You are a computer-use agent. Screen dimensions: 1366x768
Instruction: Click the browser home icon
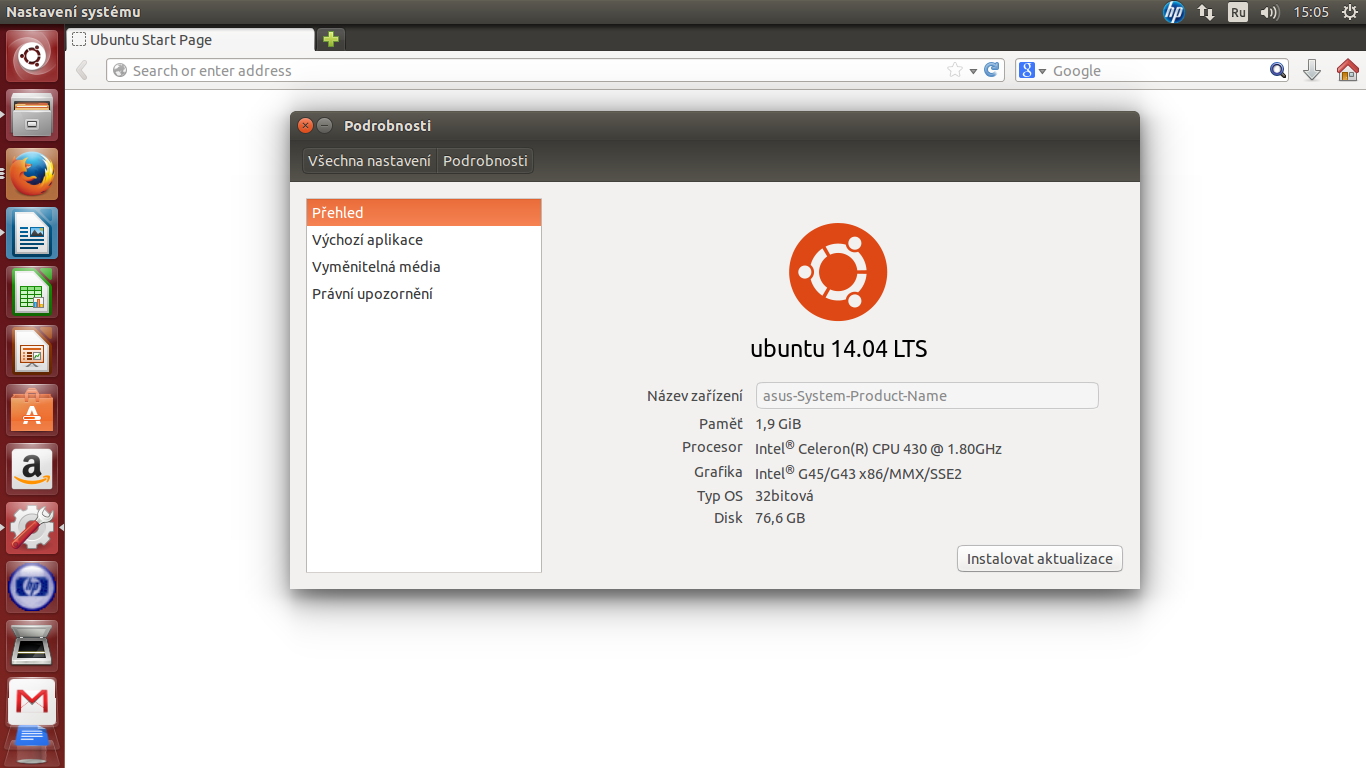[x=1347, y=70]
